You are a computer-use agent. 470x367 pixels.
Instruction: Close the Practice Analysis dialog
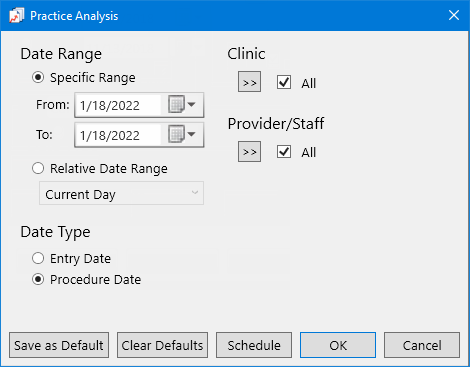454,15
